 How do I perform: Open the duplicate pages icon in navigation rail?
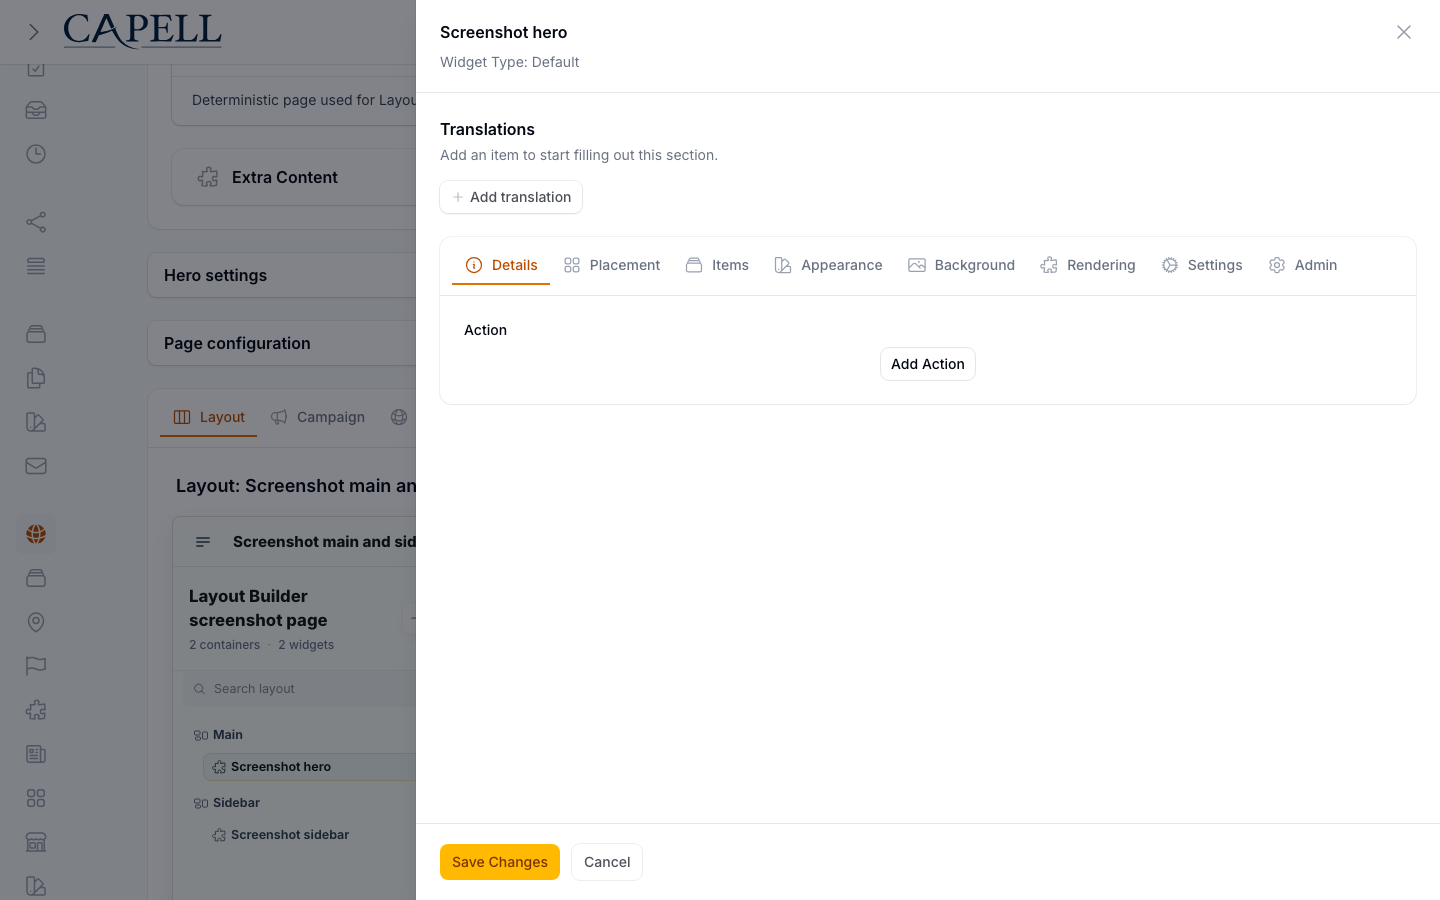tap(36, 378)
